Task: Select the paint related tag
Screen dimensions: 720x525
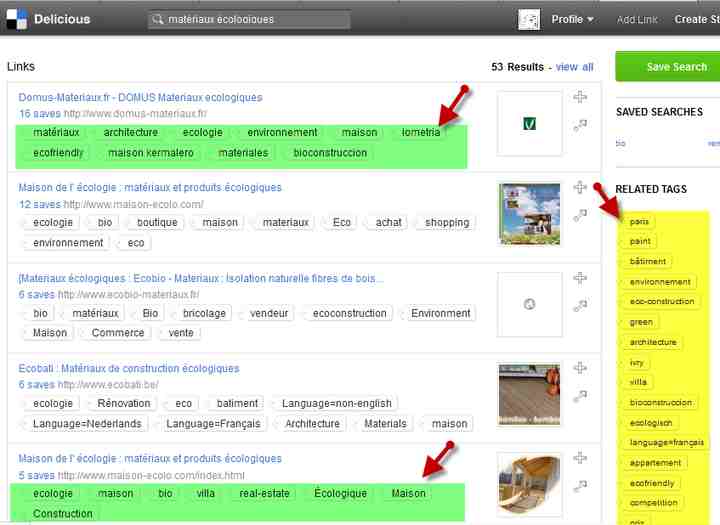Action: tap(640, 242)
